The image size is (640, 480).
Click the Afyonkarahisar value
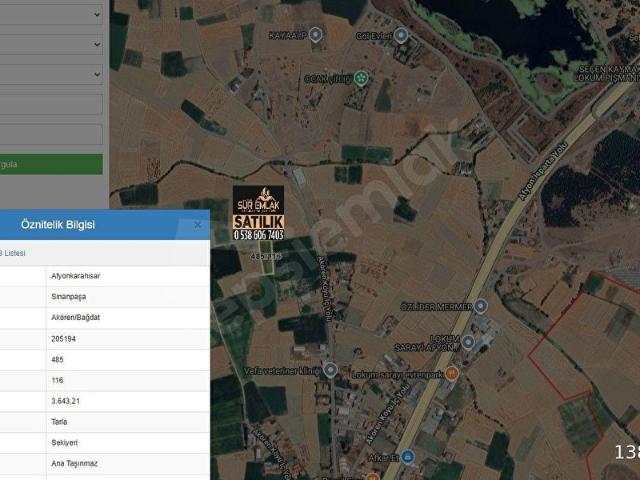(76, 276)
